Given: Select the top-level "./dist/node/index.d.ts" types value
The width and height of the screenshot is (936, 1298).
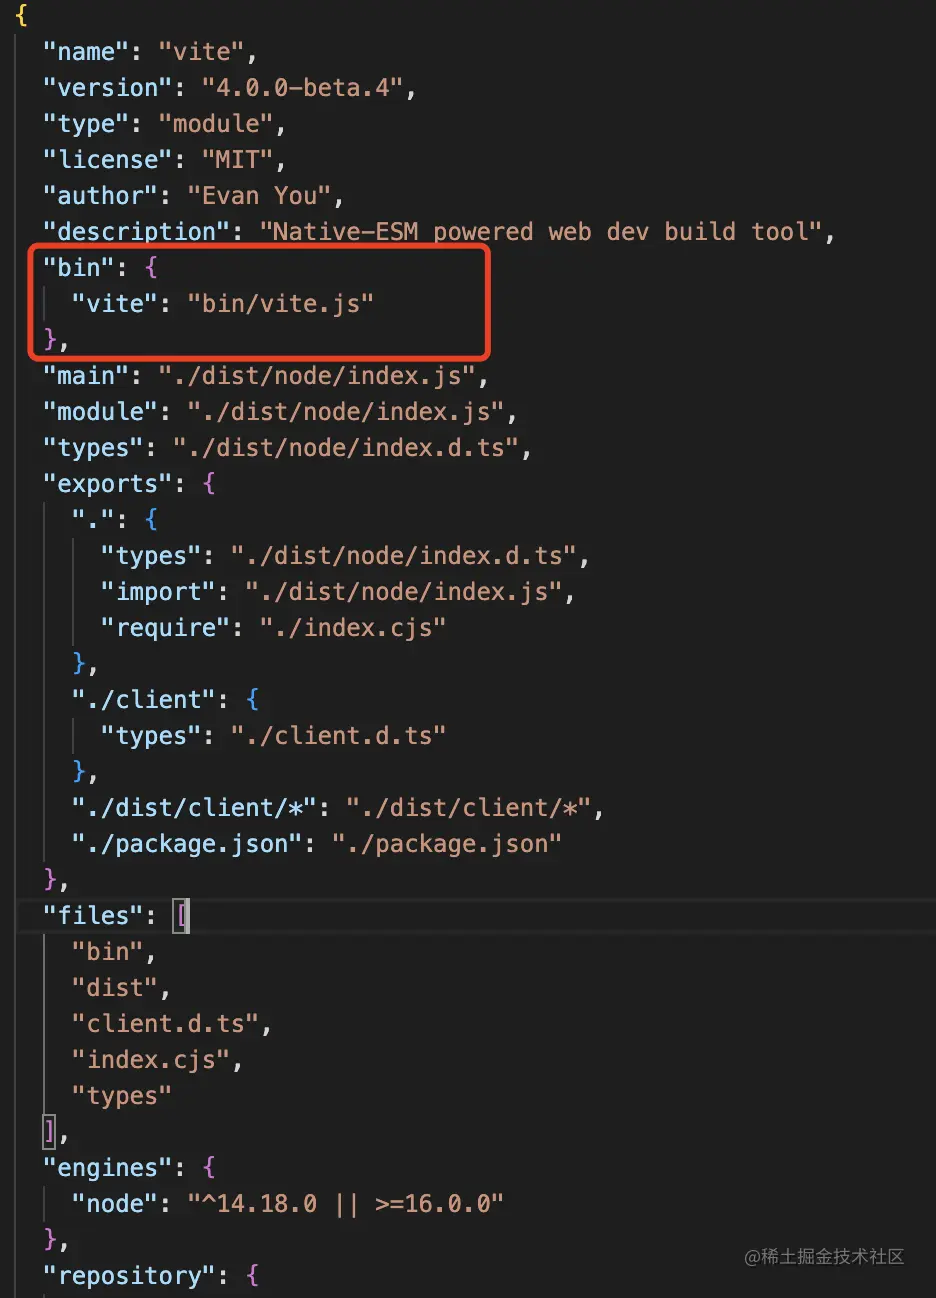Looking at the screenshot, I should click(x=346, y=448).
